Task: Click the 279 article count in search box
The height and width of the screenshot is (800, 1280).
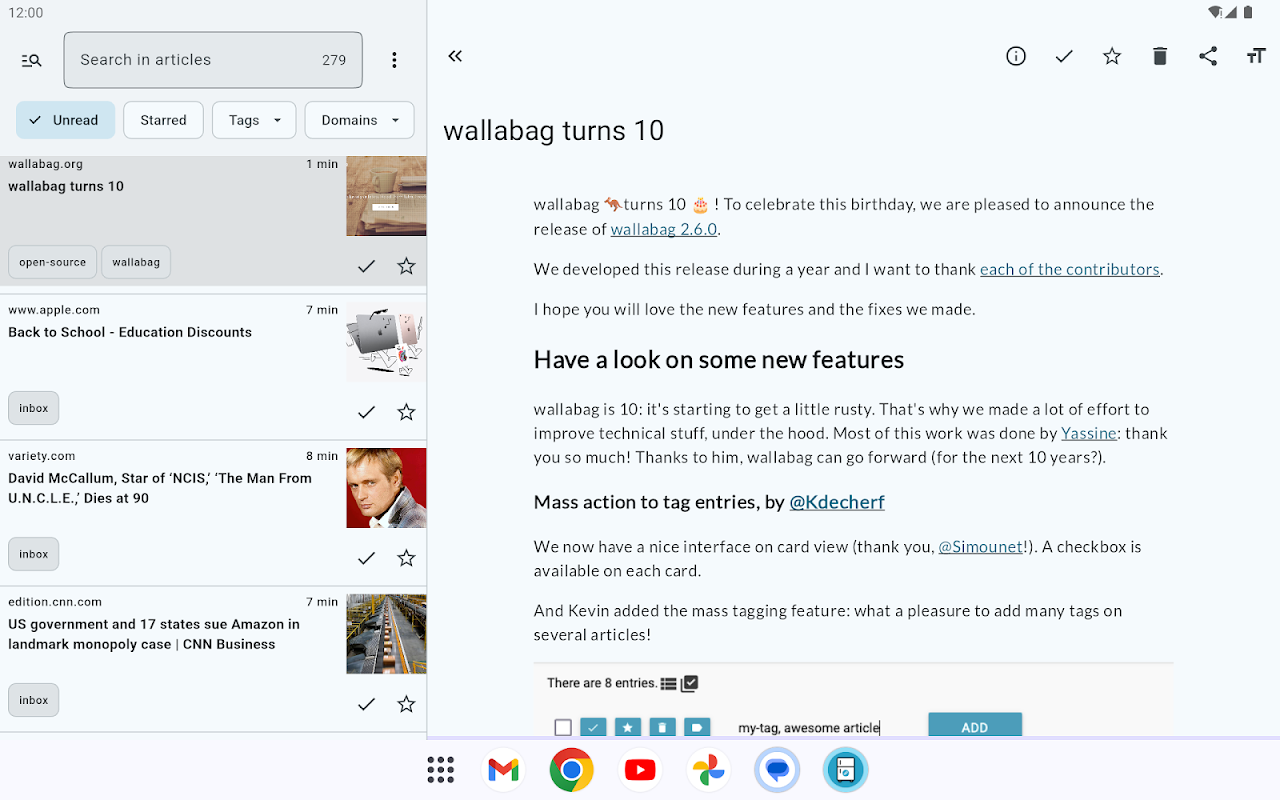Action: pyautogui.click(x=334, y=60)
